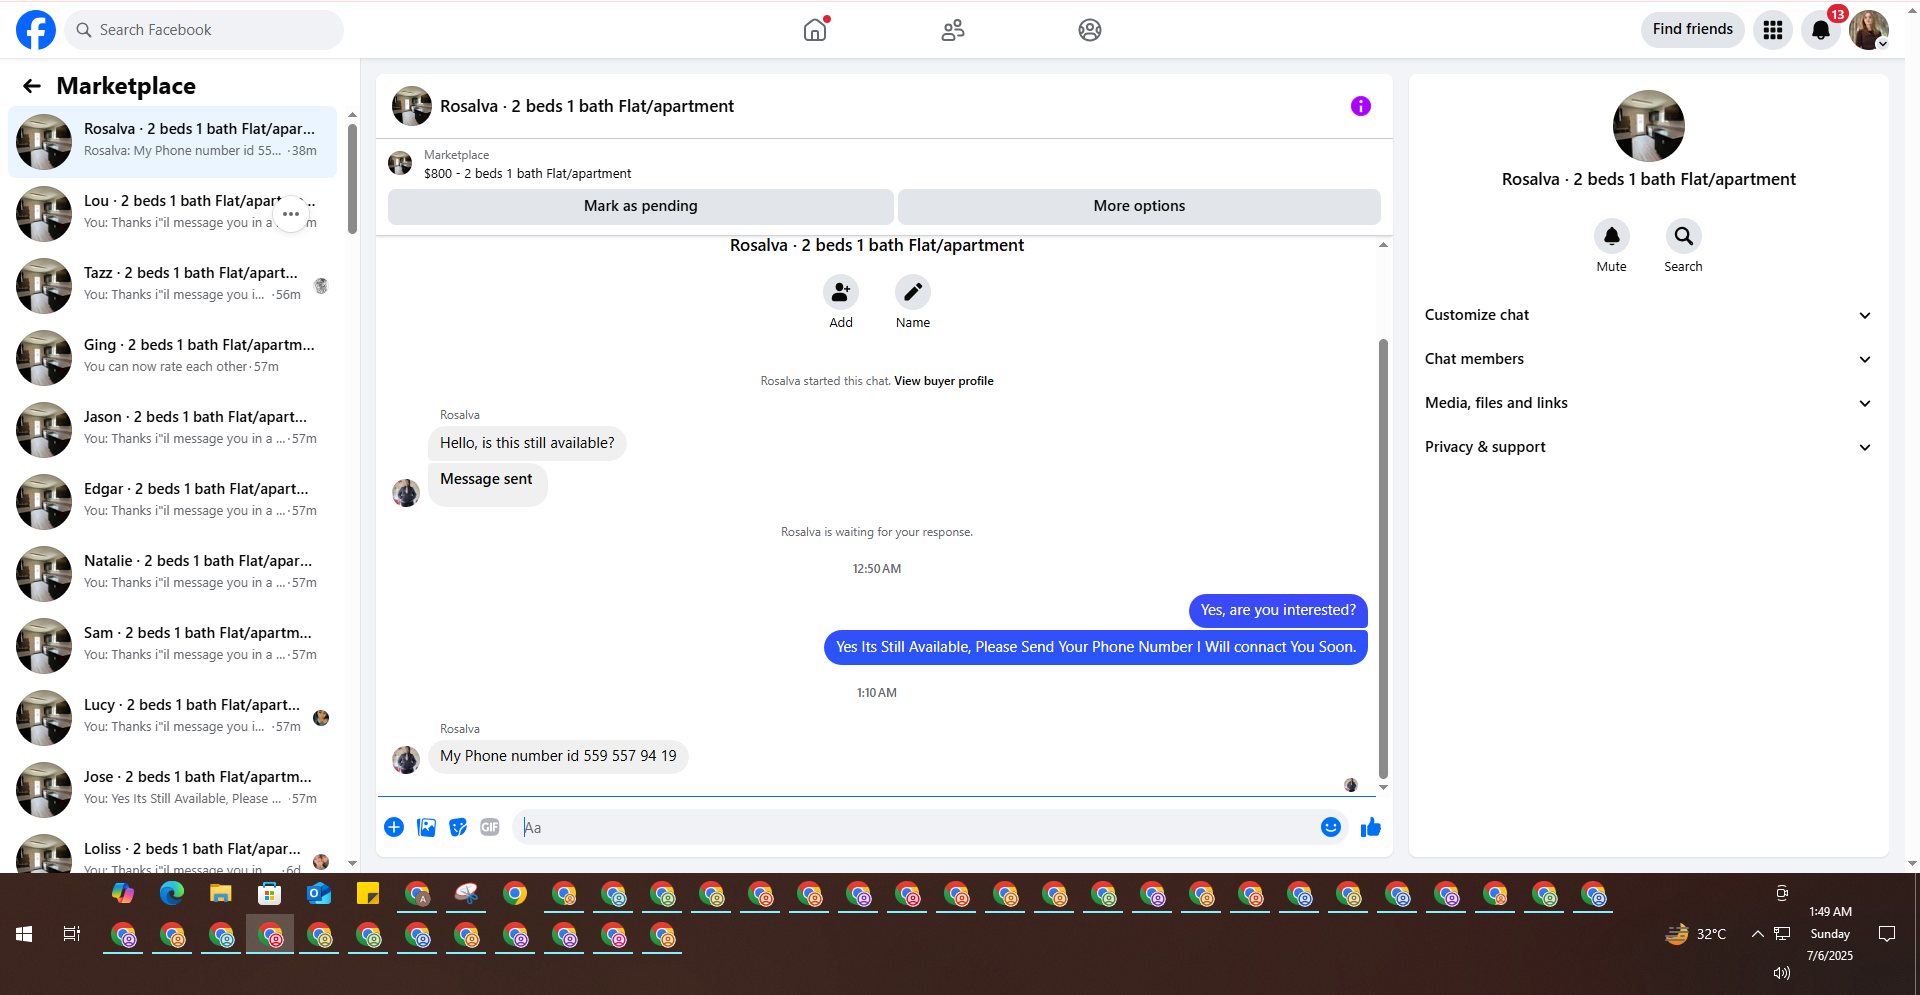1920x995 pixels.
Task: Open the notifications bell with 13 badge
Action: (1821, 30)
